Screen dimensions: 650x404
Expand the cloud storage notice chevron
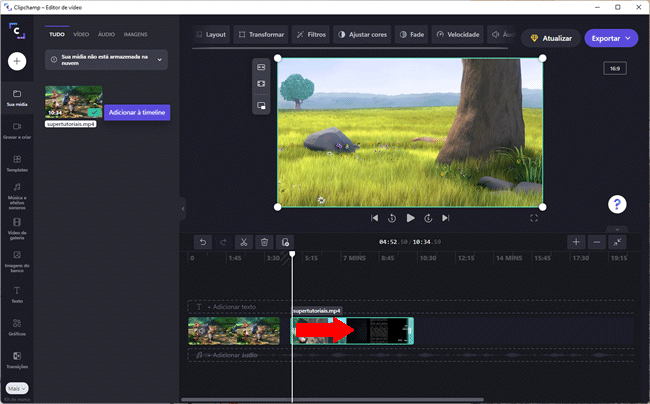159,60
